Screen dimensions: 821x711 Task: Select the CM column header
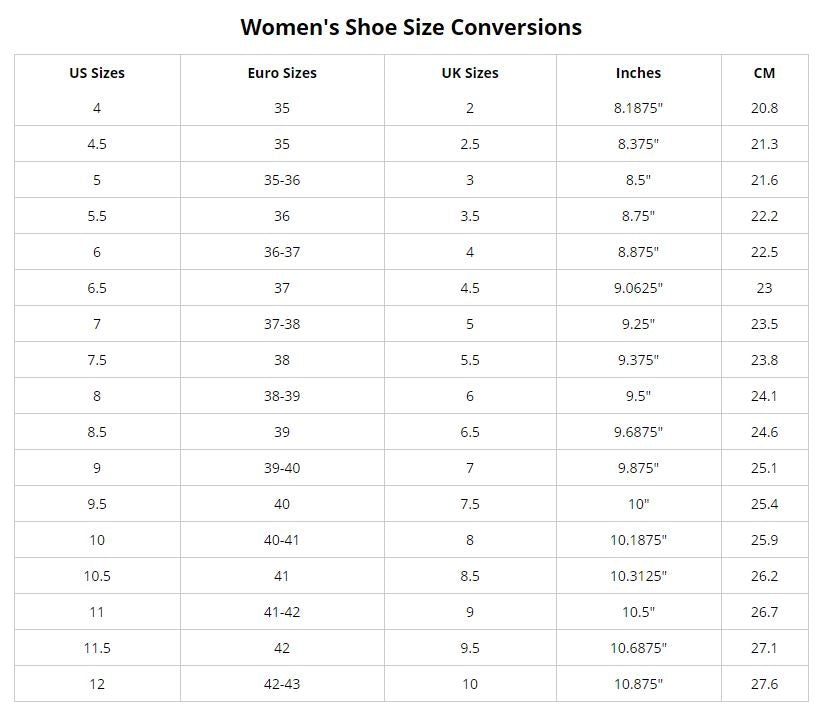point(764,73)
